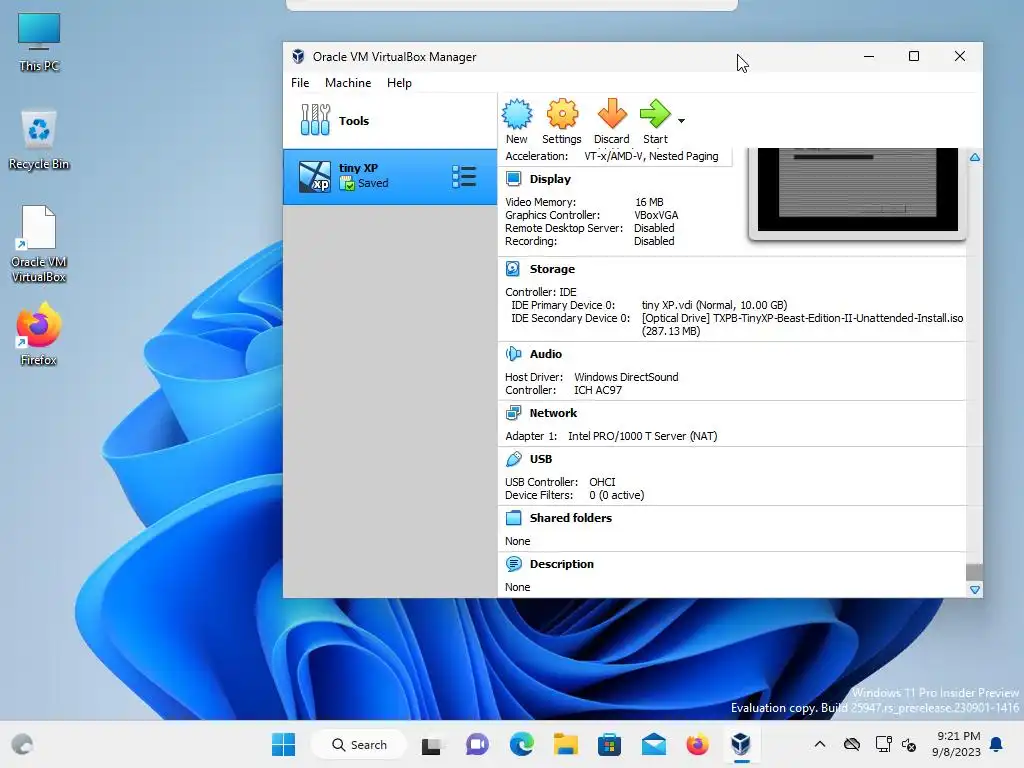Click the New virtual machine icon
Image resolution: width=1024 pixels, height=768 pixels.
coord(517,114)
